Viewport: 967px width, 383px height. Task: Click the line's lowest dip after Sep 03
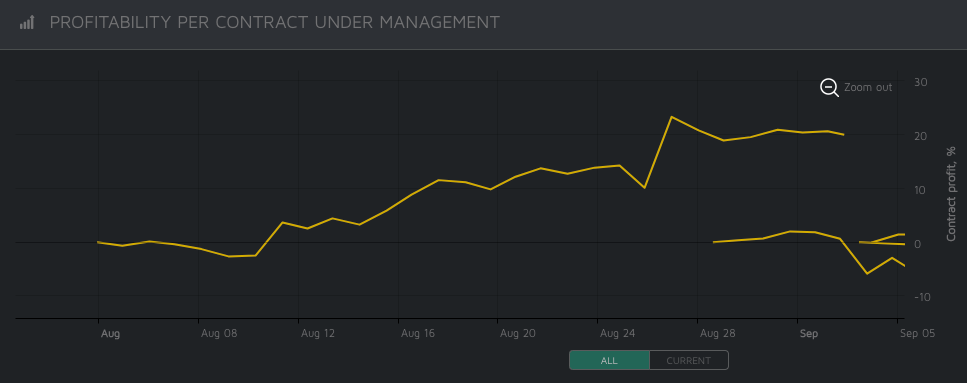click(867, 273)
